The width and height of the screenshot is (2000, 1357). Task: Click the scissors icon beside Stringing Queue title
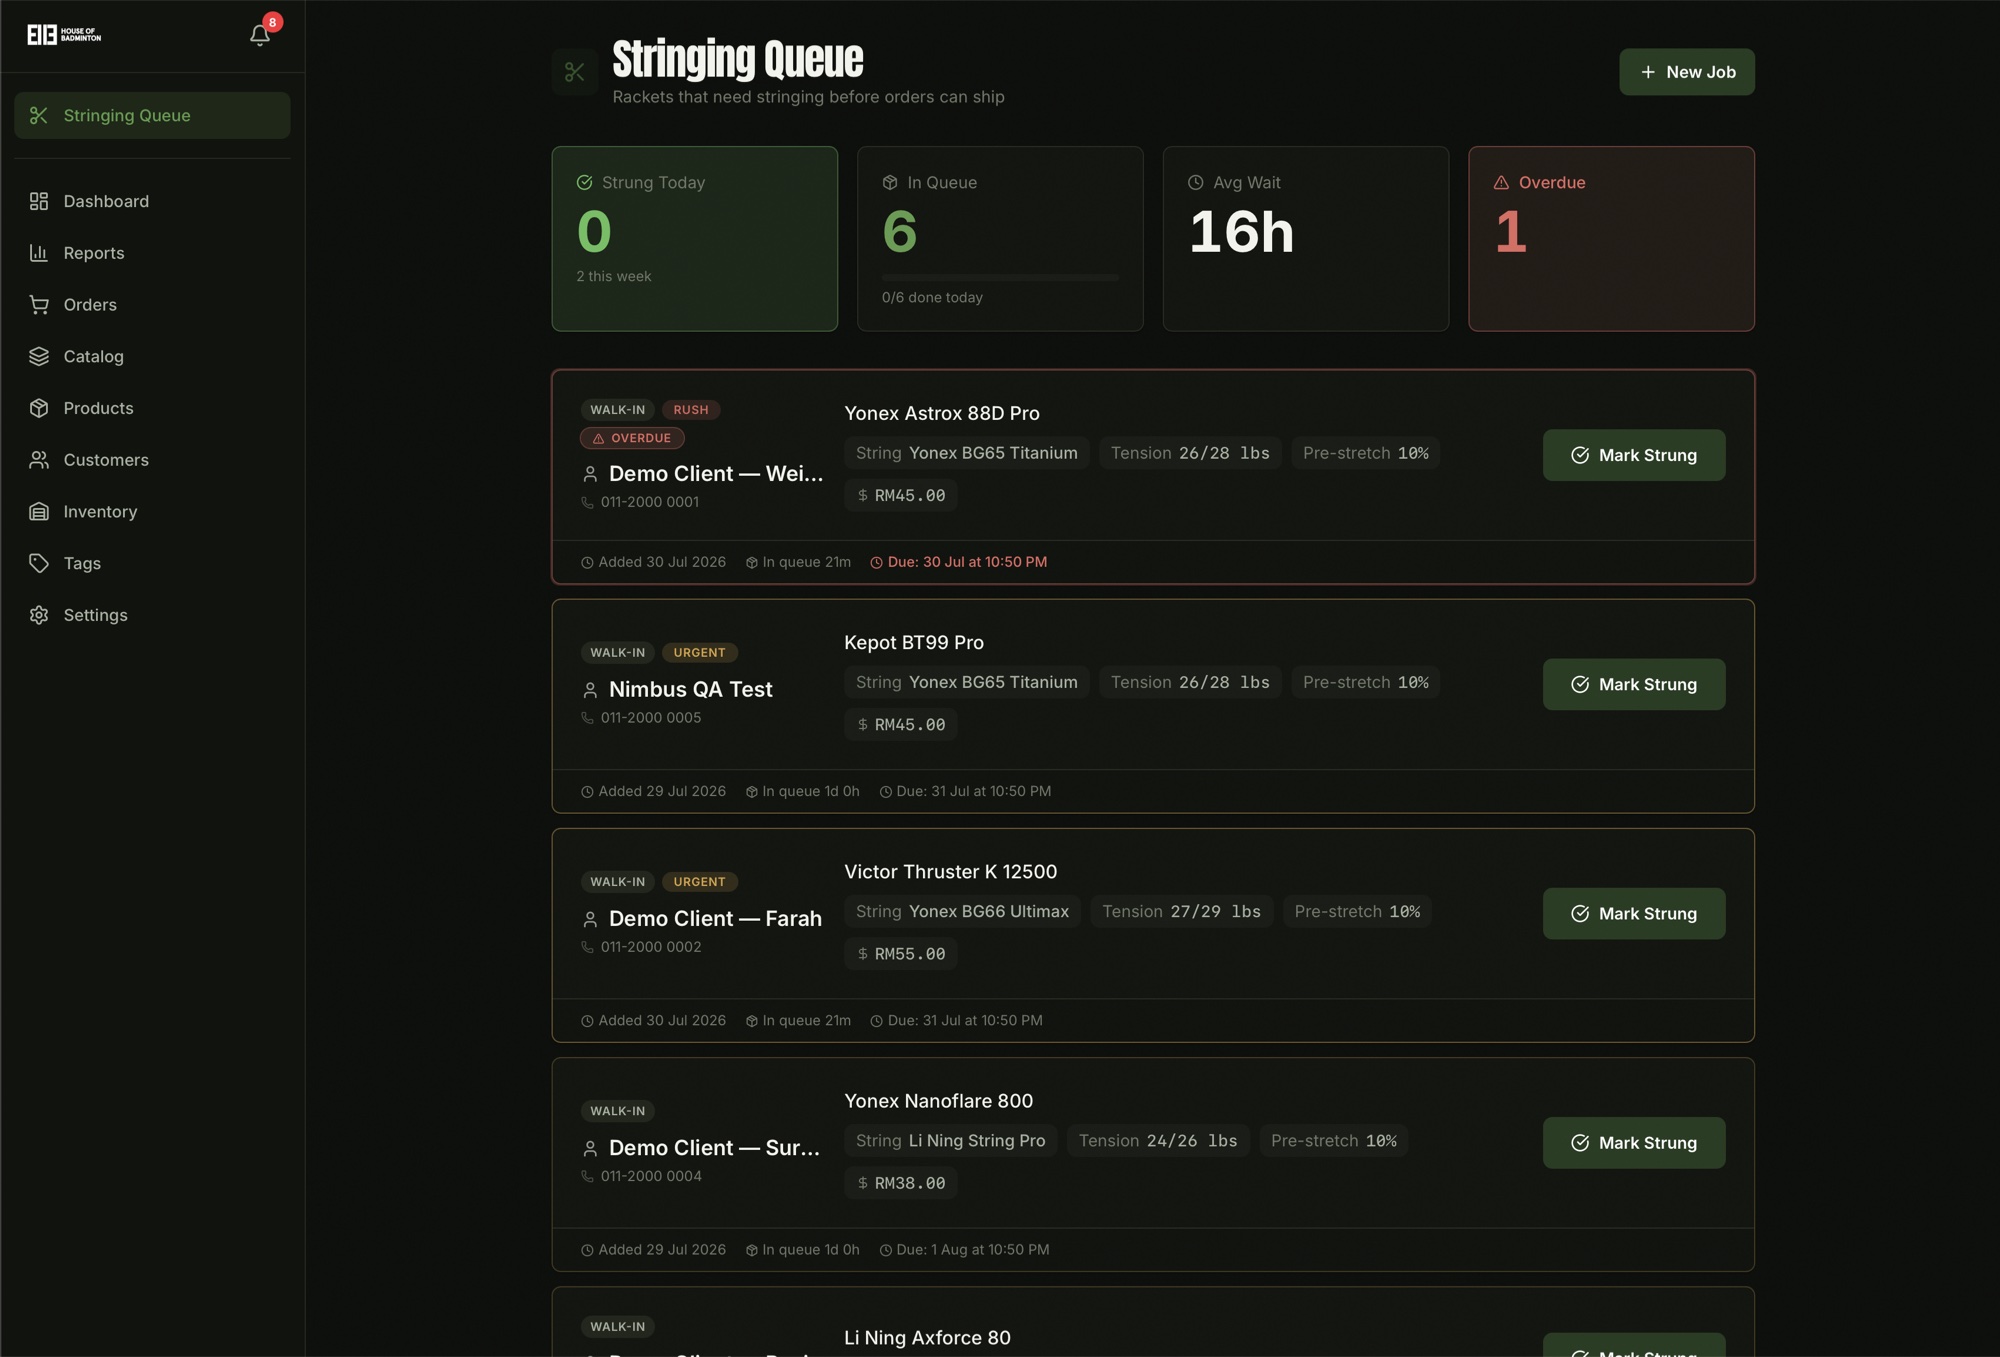[575, 72]
